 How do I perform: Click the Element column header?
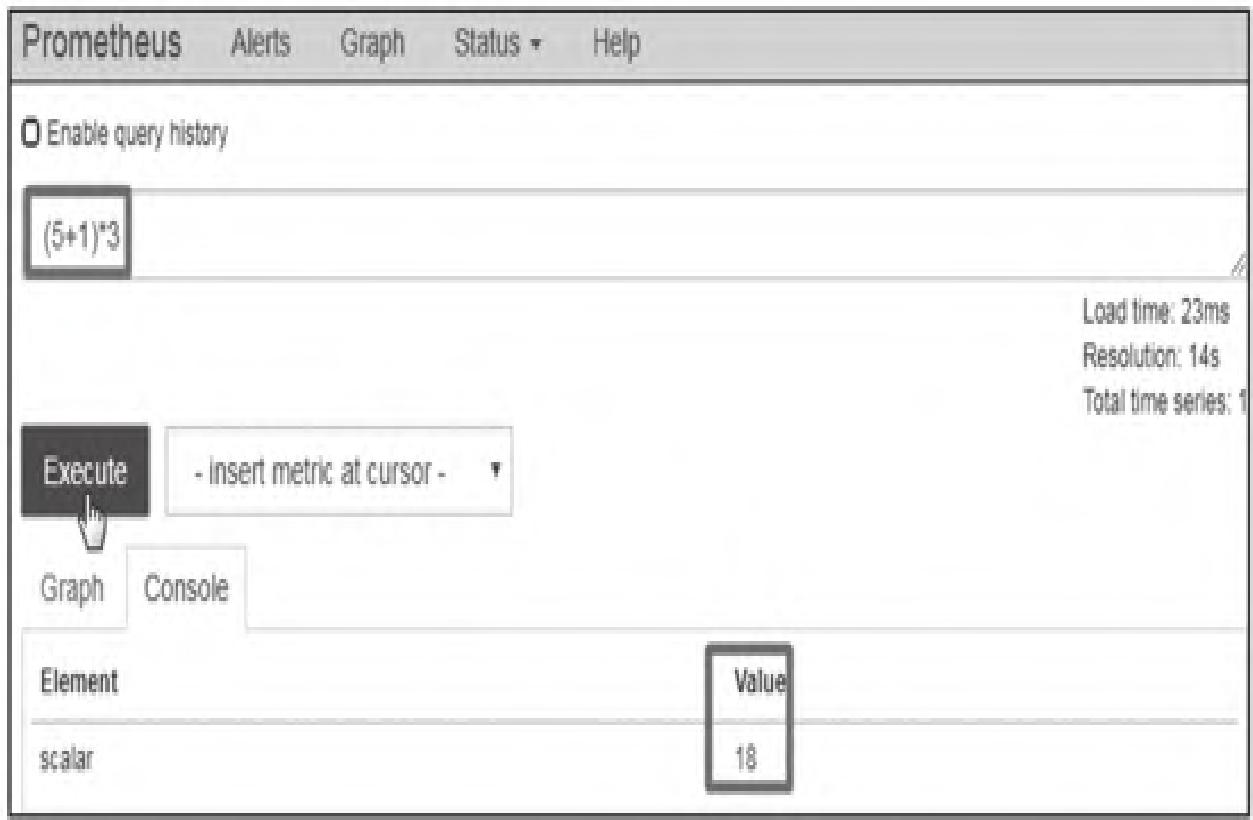[79, 682]
